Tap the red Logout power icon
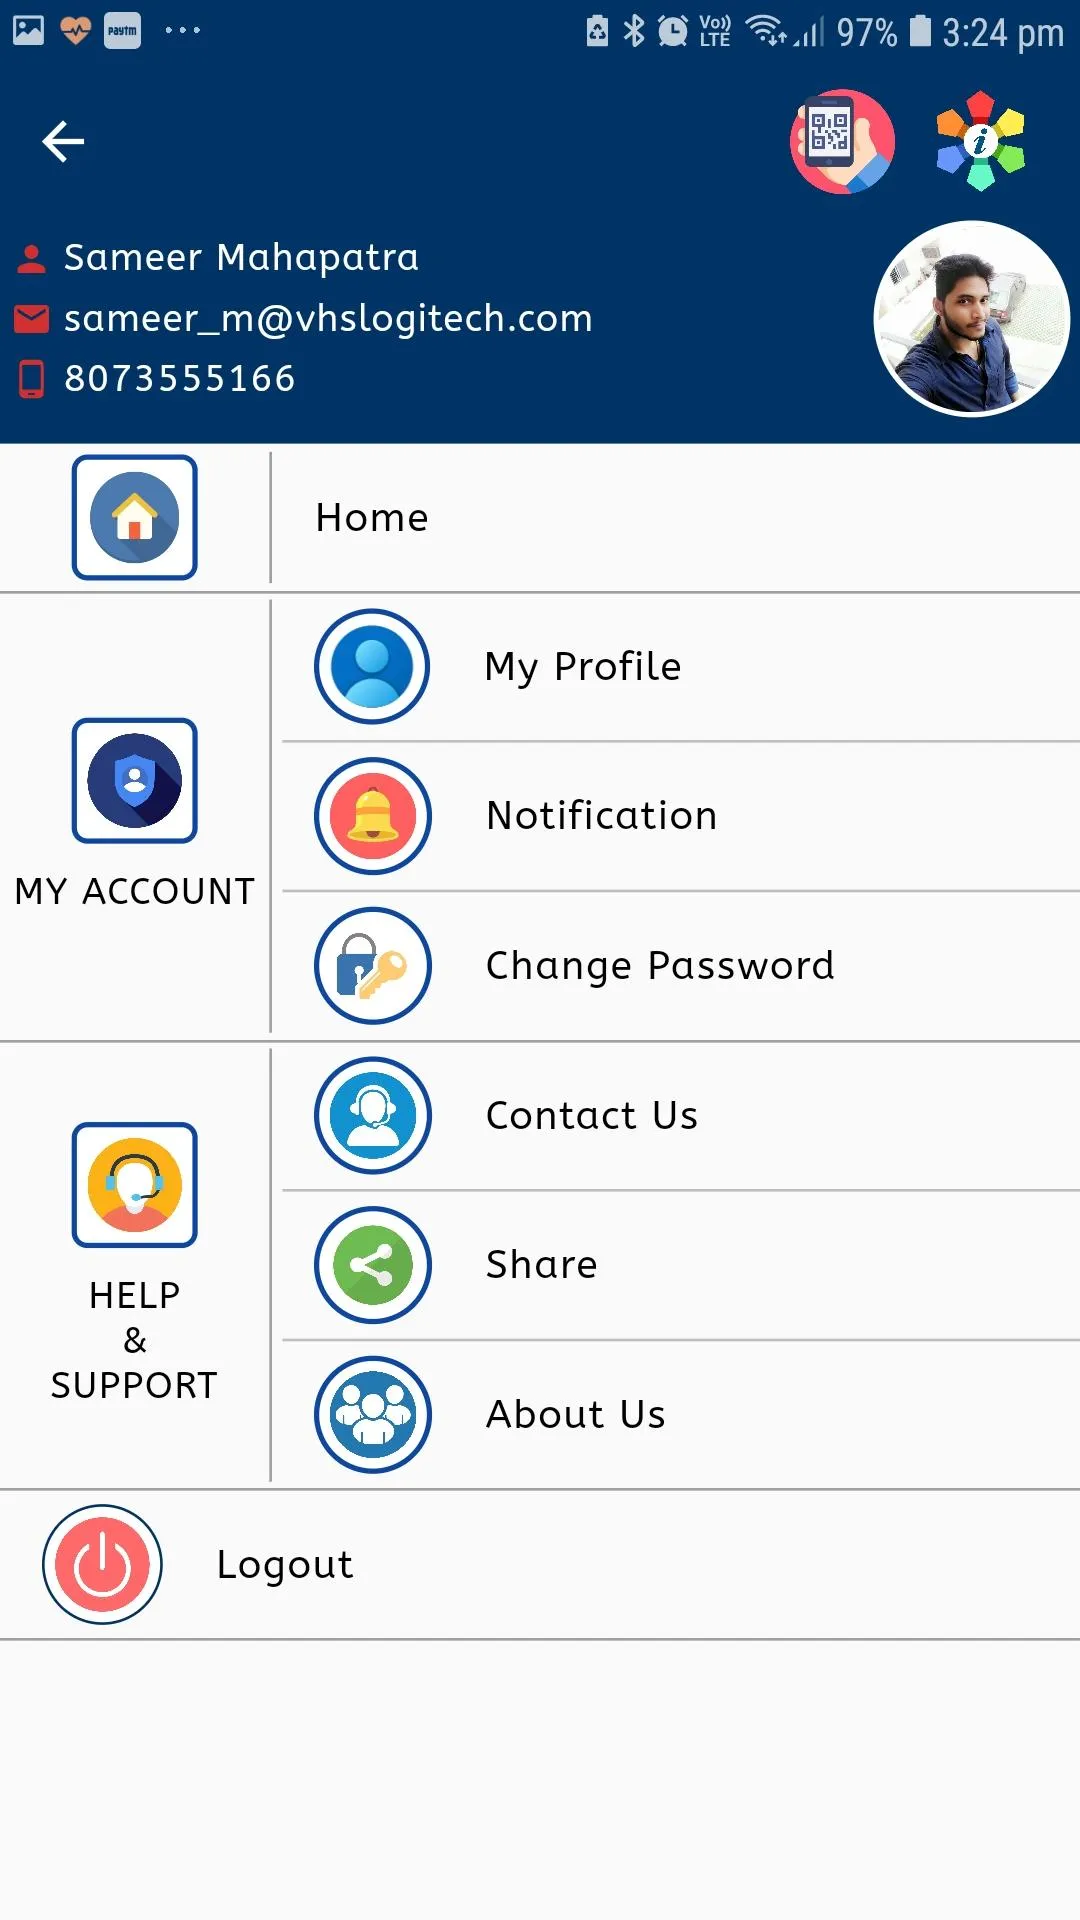The height and width of the screenshot is (1920, 1080). [102, 1565]
